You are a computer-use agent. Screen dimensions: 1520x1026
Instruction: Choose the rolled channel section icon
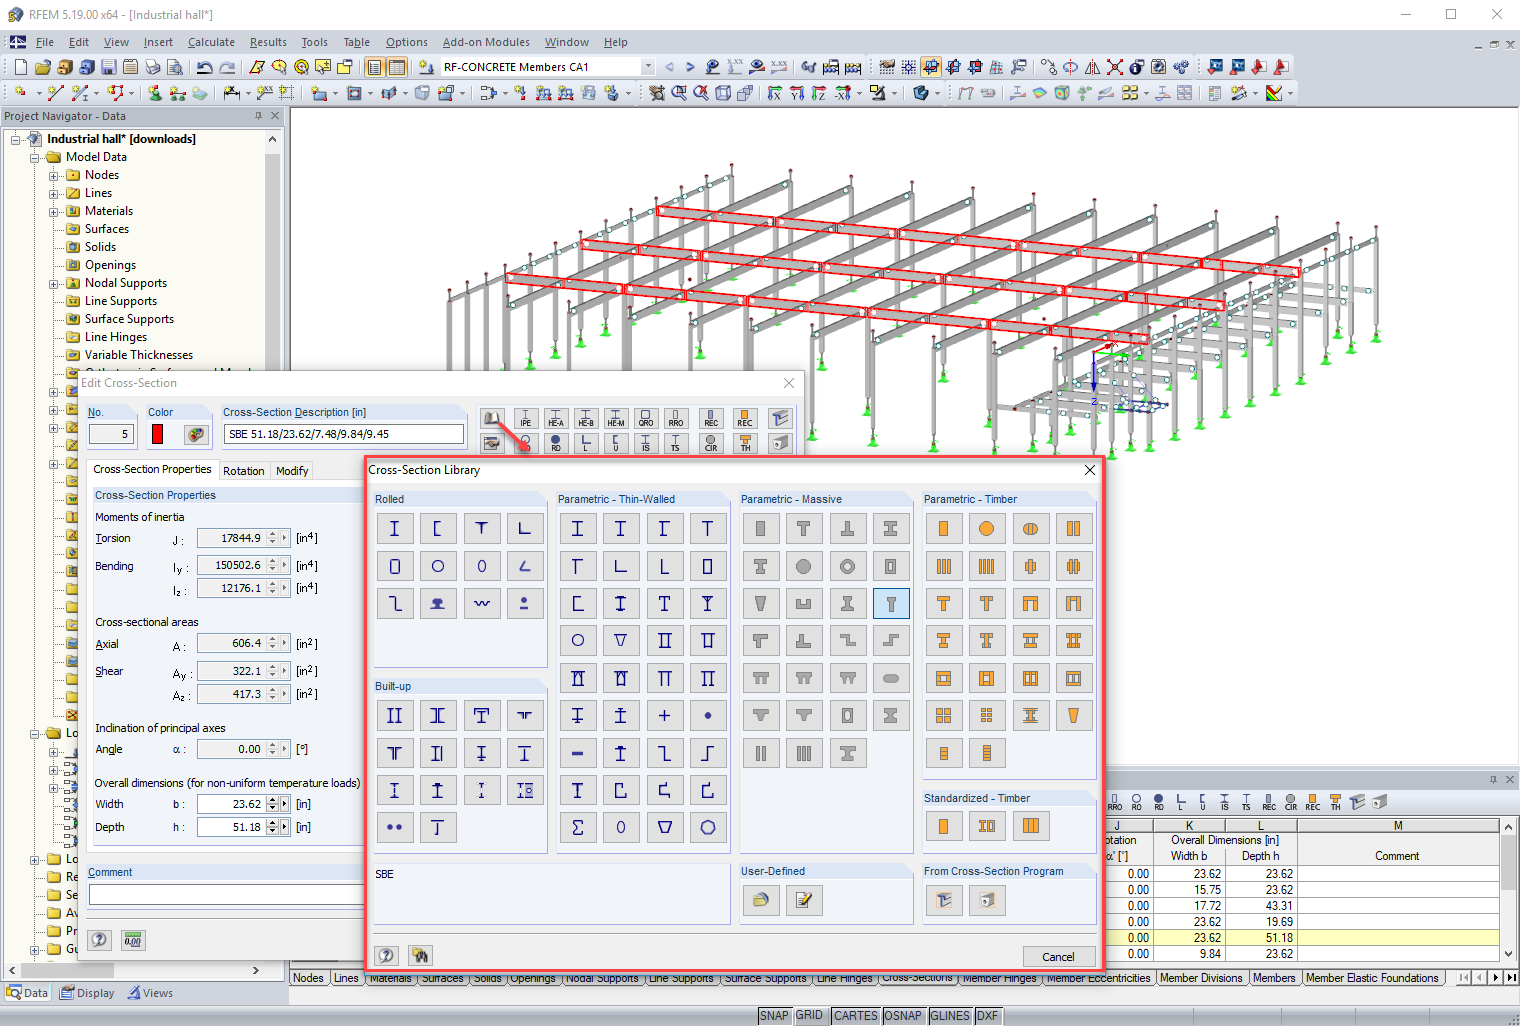click(x=438, y=529)
